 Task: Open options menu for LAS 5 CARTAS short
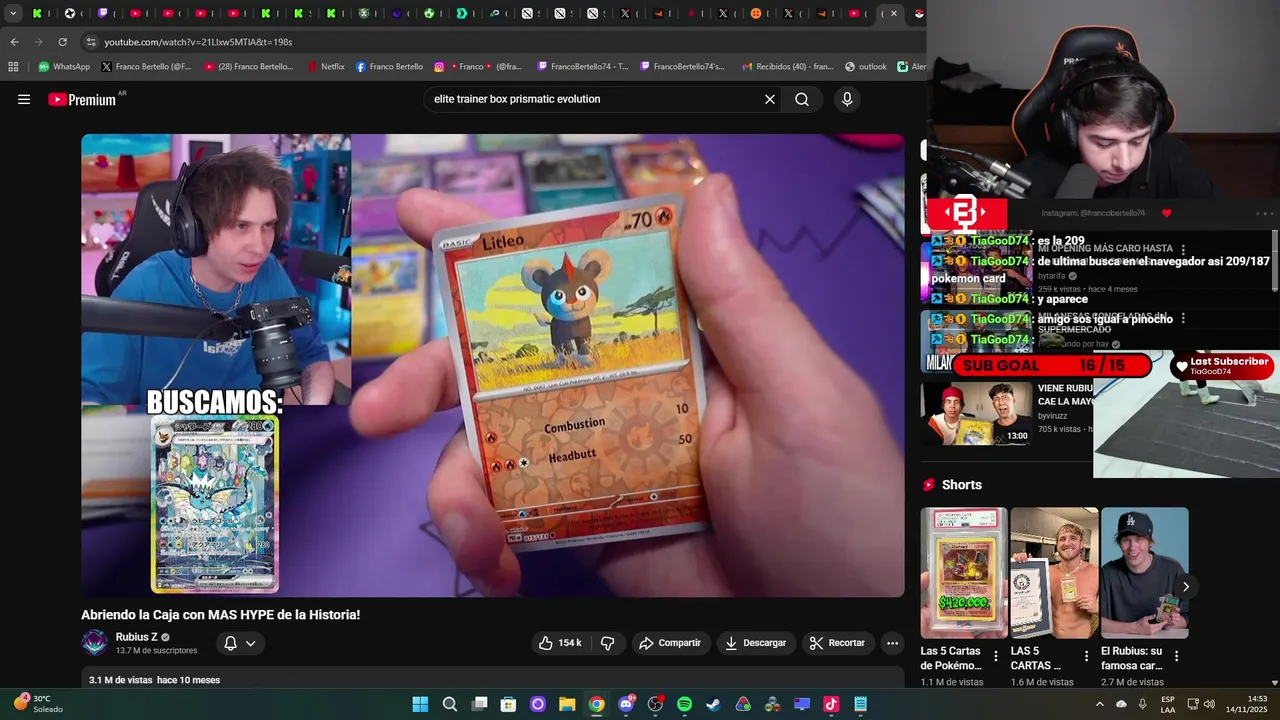coord(1086,657)
